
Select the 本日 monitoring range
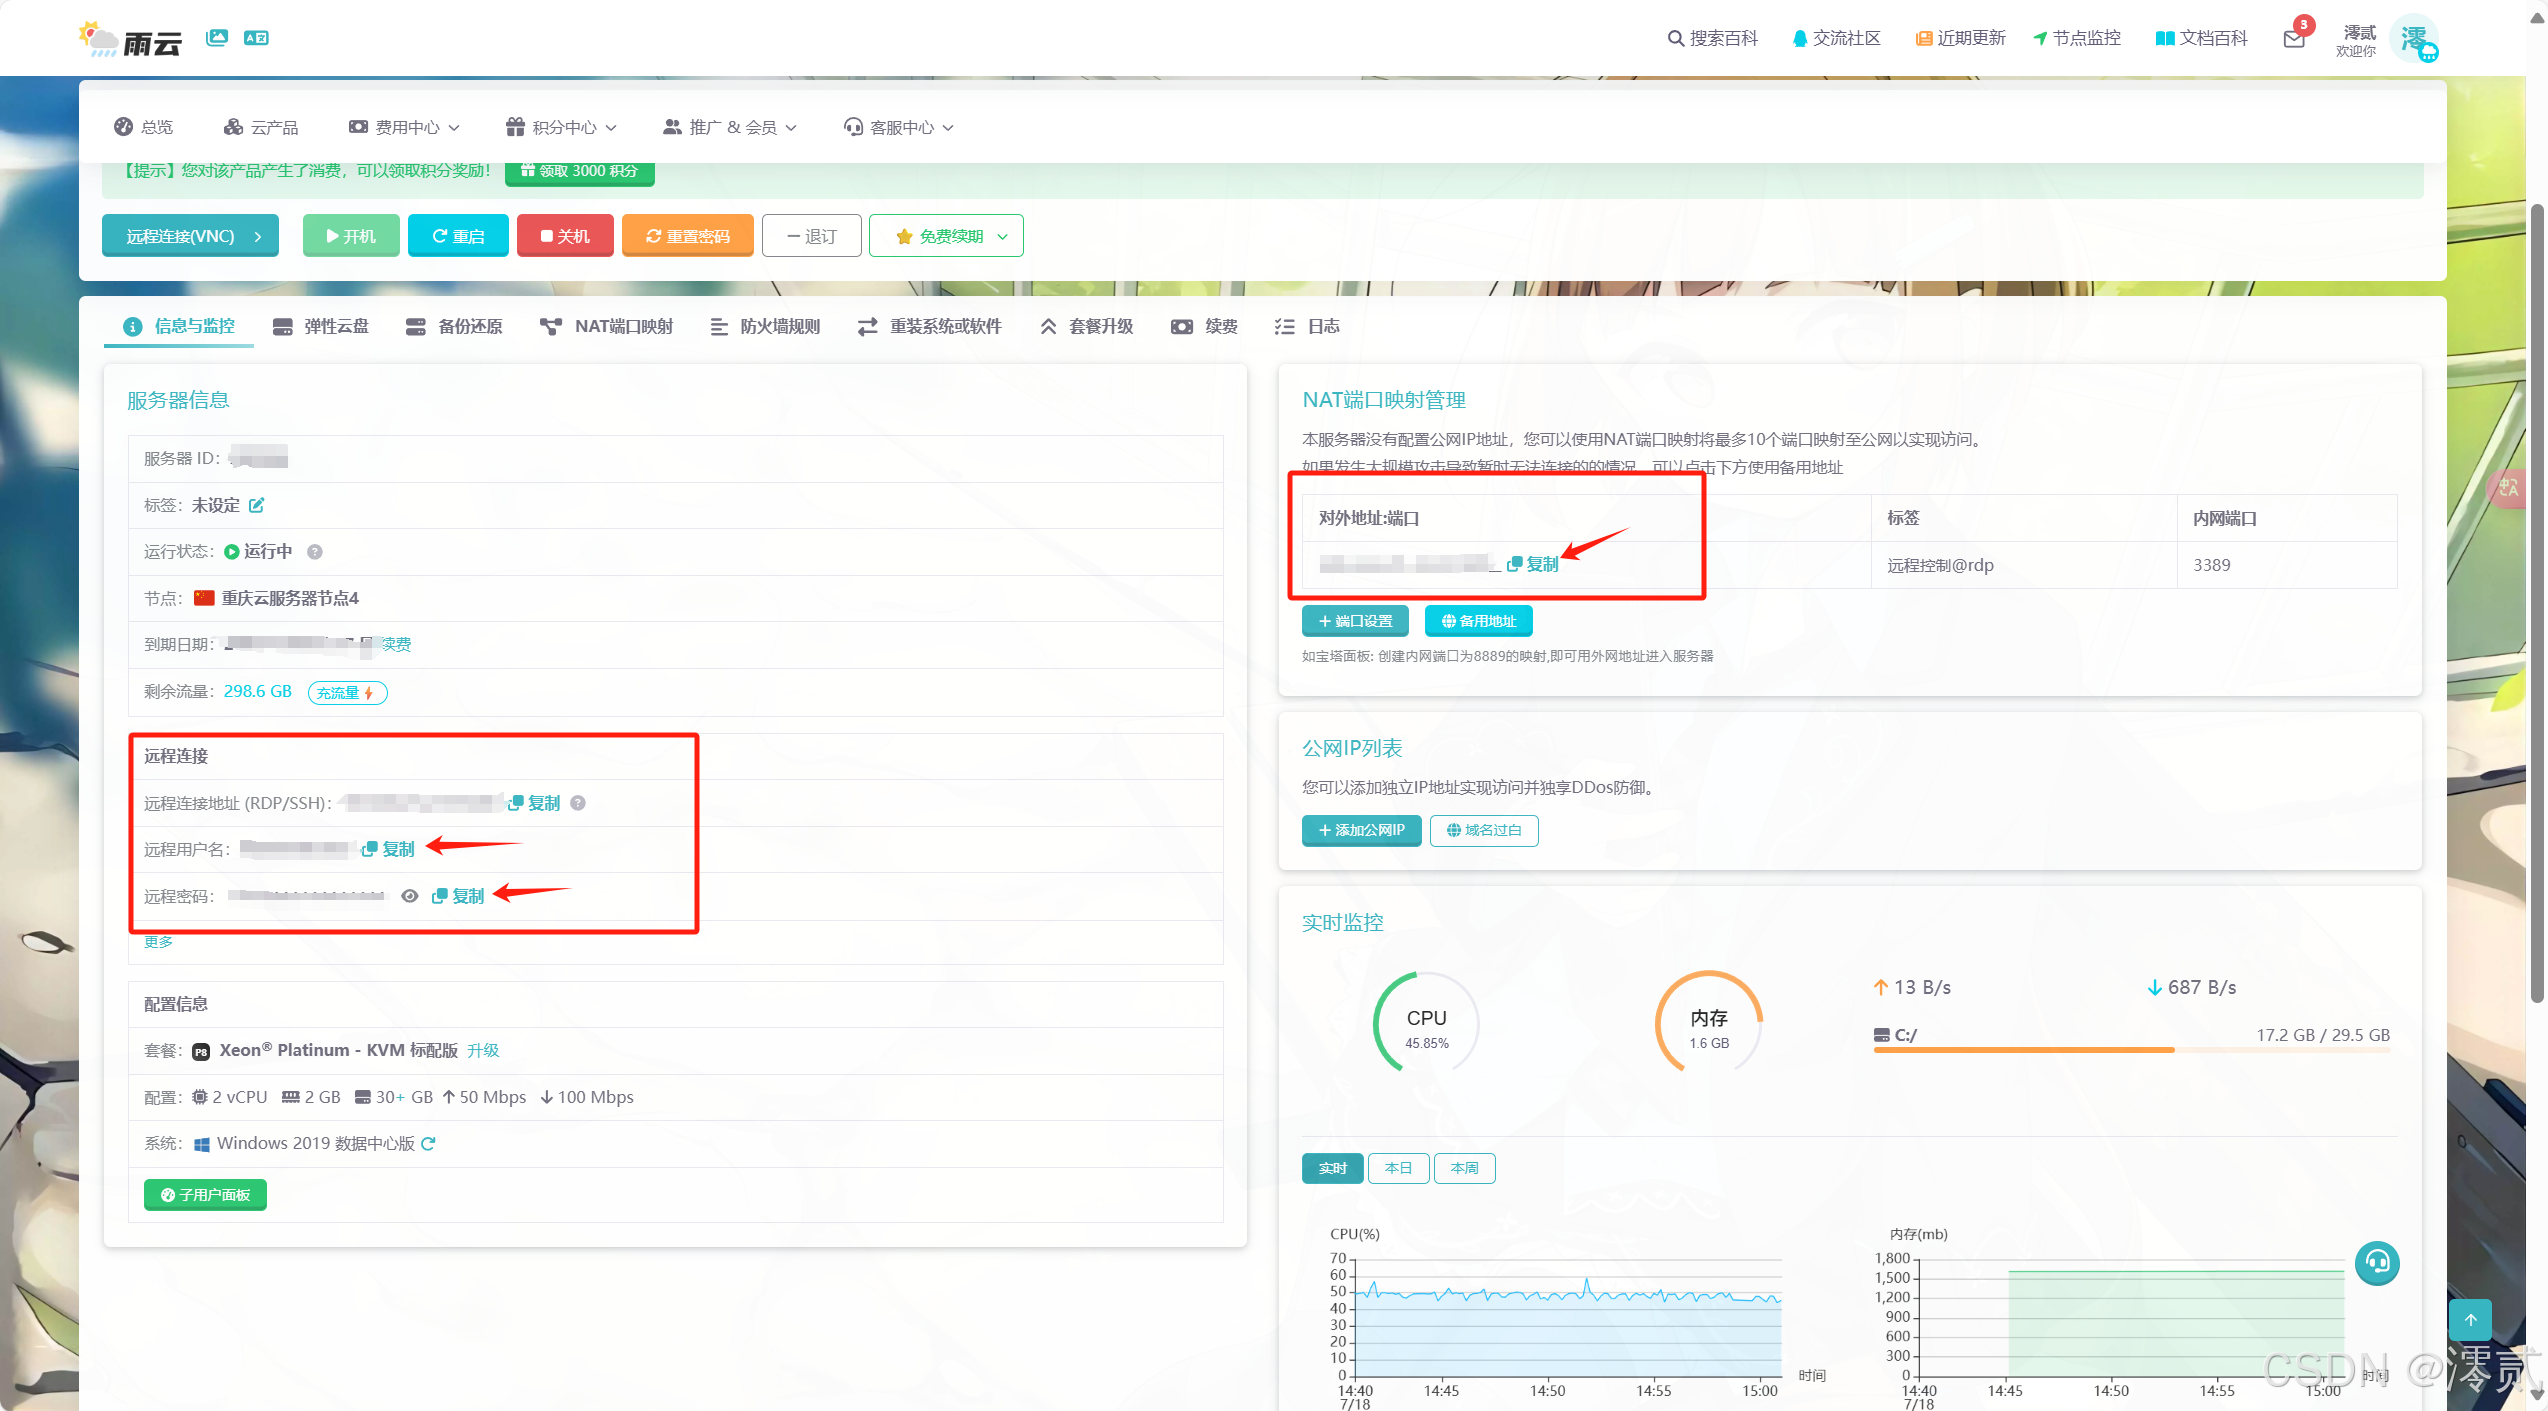click(1398, 1168)
